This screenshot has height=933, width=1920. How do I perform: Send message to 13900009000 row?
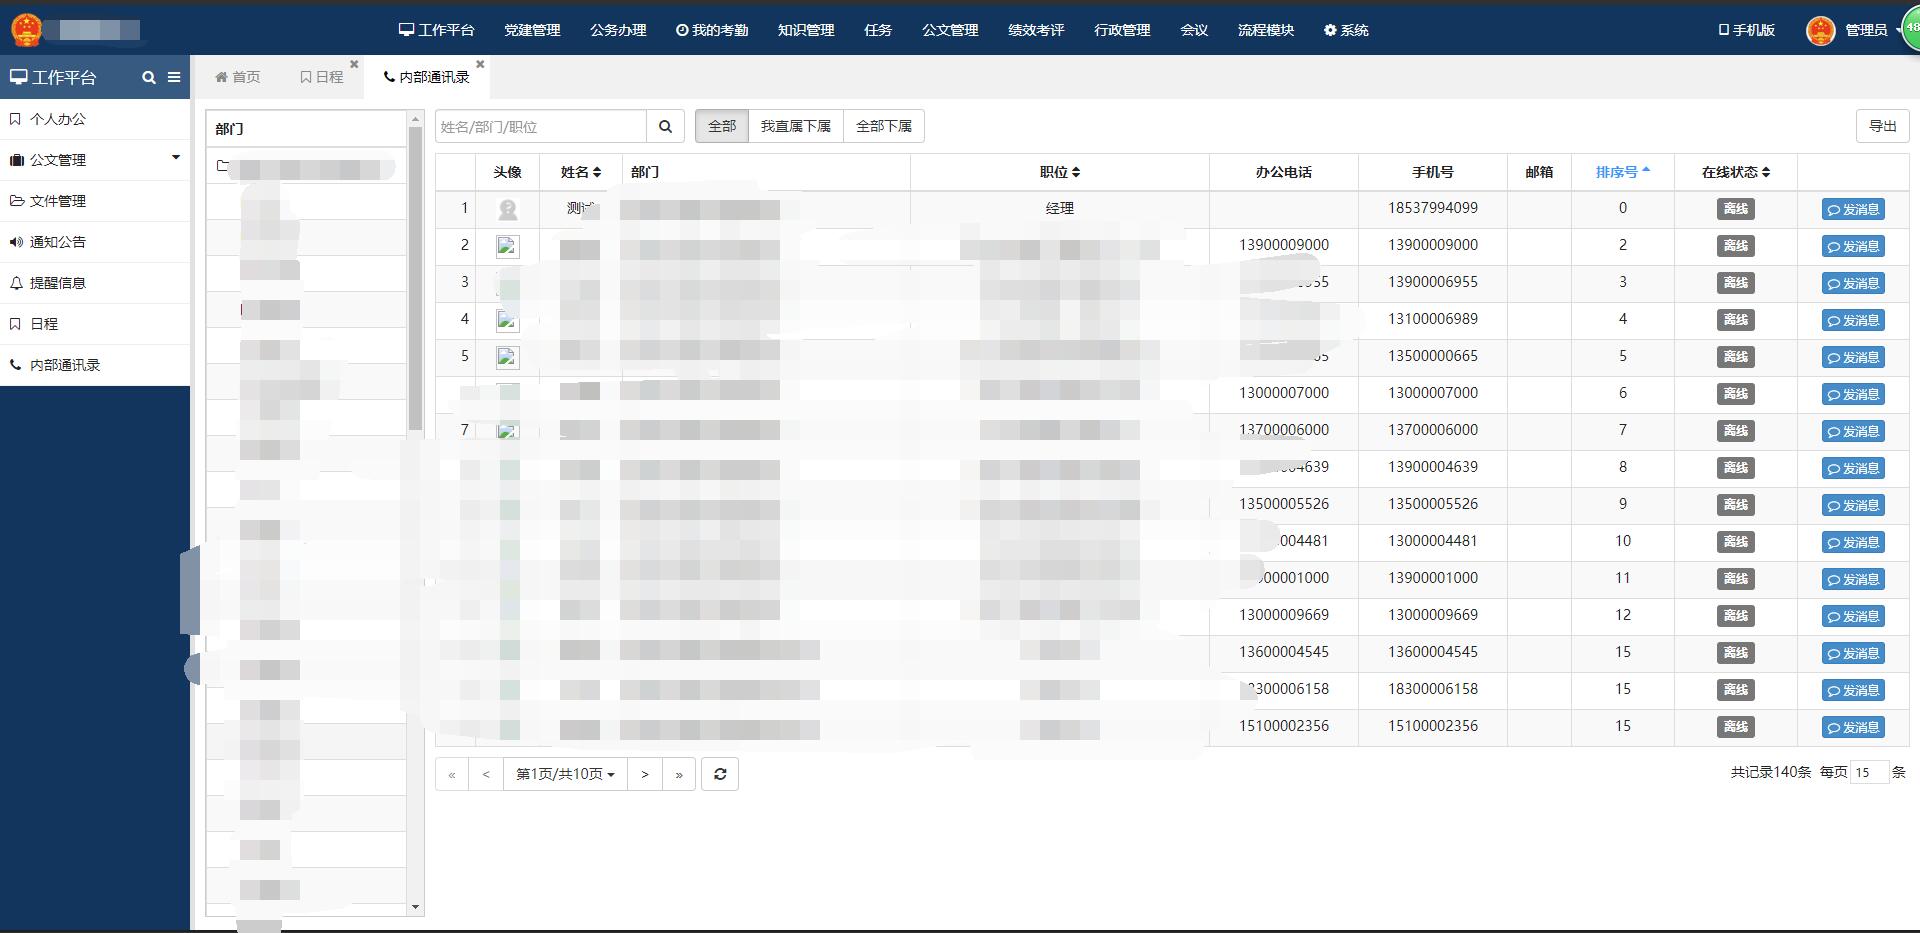click(x=1853, y=246)
